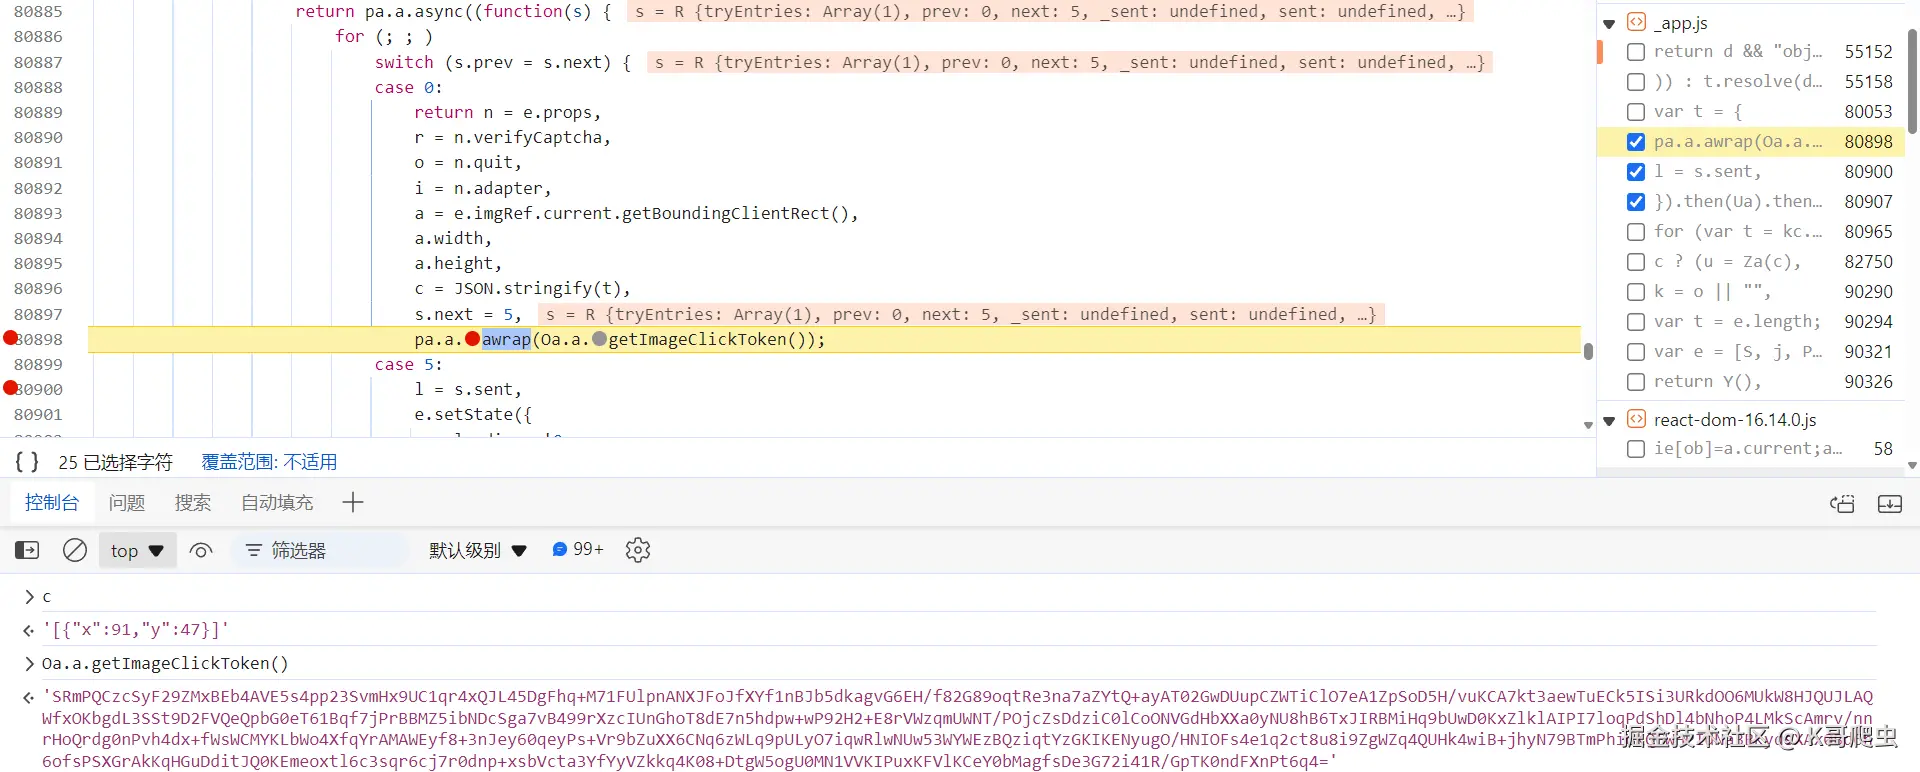Click line number 80907 in breakpoints list
Viewport: 1920px width, 772px height.
tap(1868, 202)
